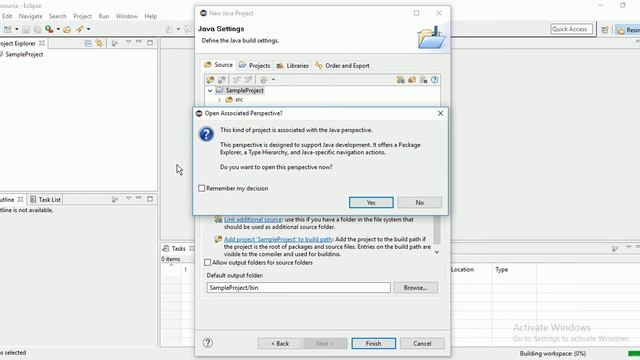The image size is (640, 360).
Task: Click Browse for default output folder
Action: [416, 288]
